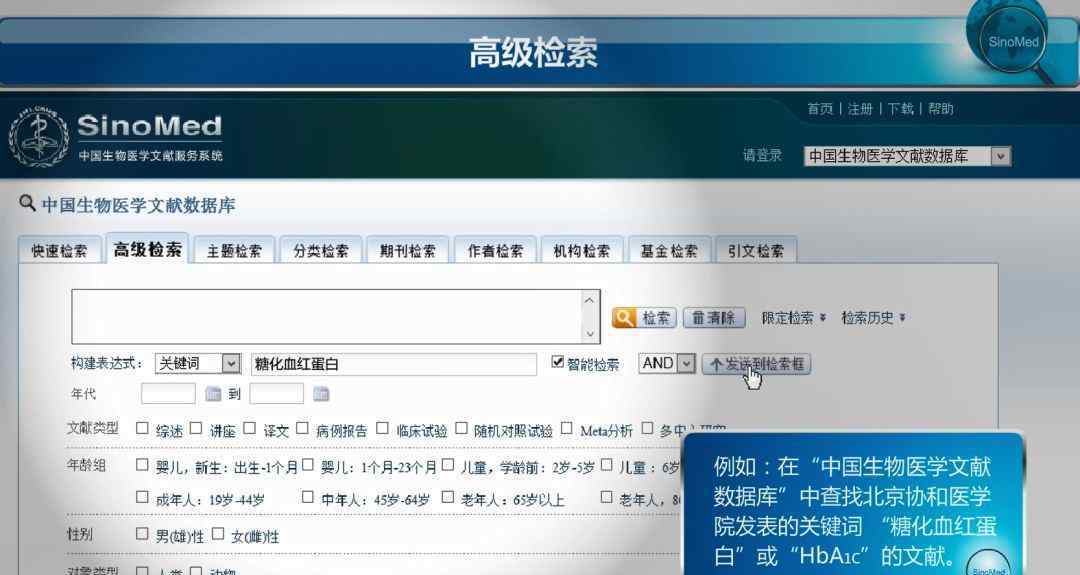Click scroll up arrow in query box
Screen dimensions: 1080x575
[589, 300]
